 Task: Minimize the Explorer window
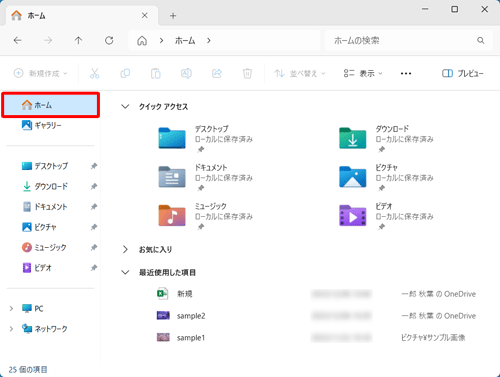click(x=425, y=9)
